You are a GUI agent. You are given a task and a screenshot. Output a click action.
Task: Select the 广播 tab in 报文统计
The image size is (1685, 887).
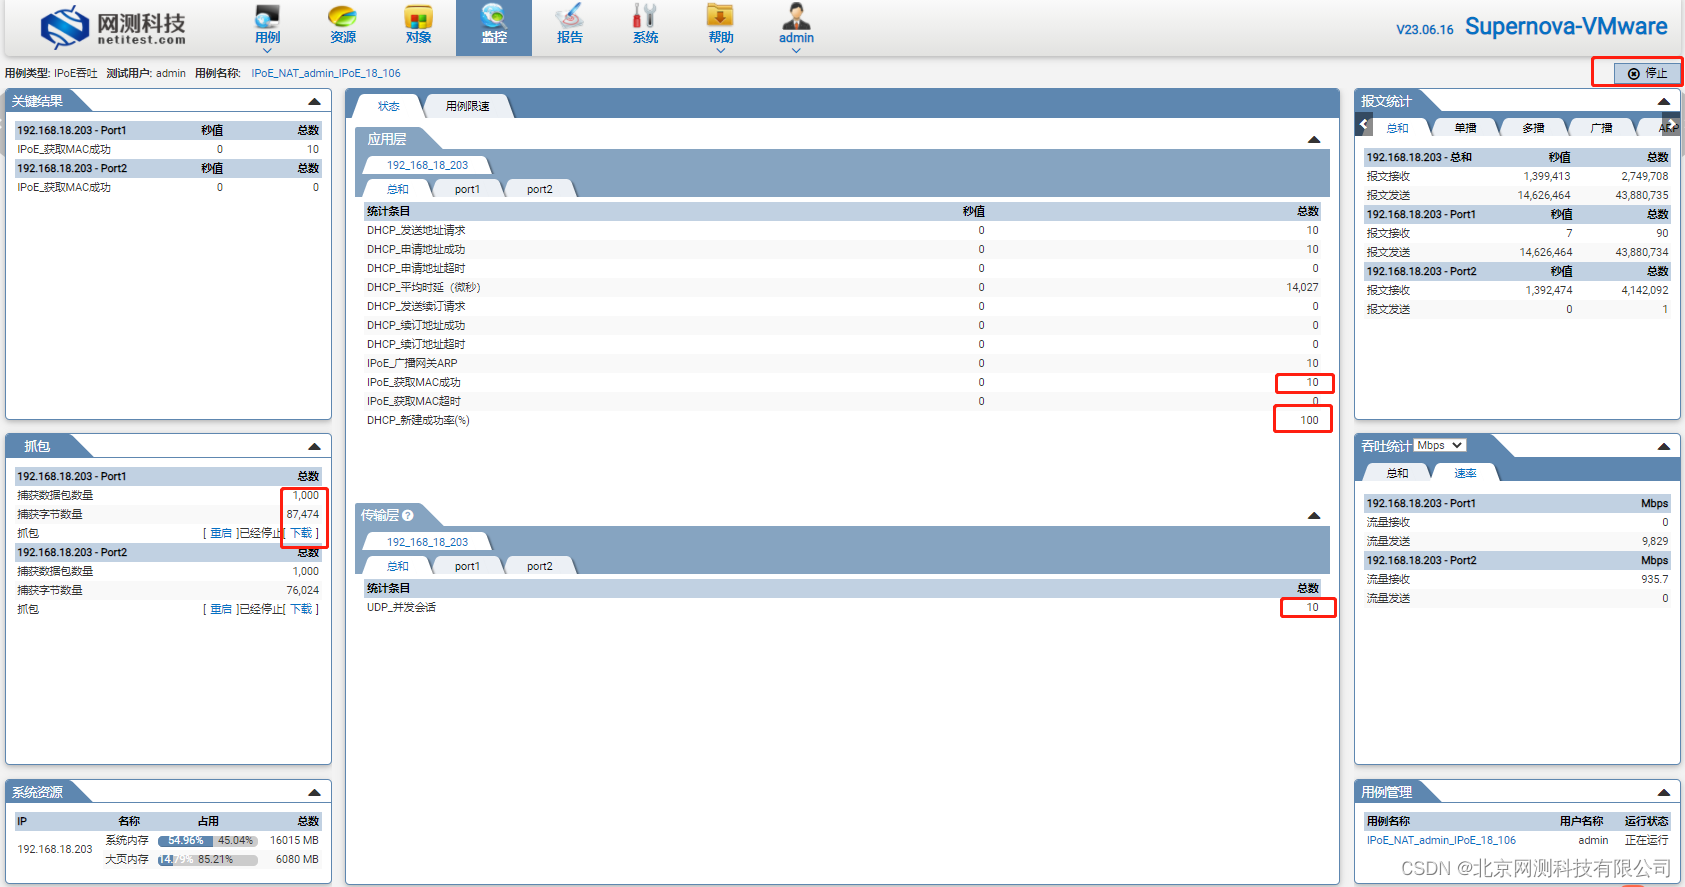click(1601, 128)
